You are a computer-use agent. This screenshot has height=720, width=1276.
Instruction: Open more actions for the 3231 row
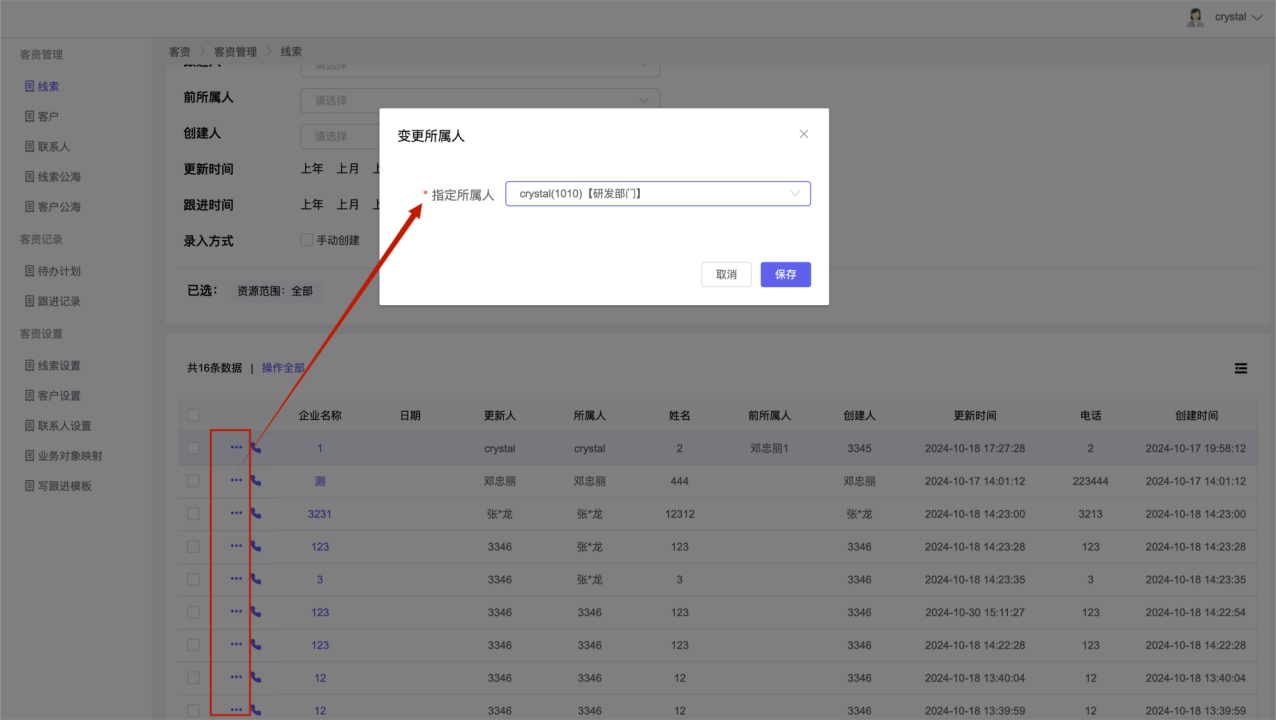[x=236, y=513]
